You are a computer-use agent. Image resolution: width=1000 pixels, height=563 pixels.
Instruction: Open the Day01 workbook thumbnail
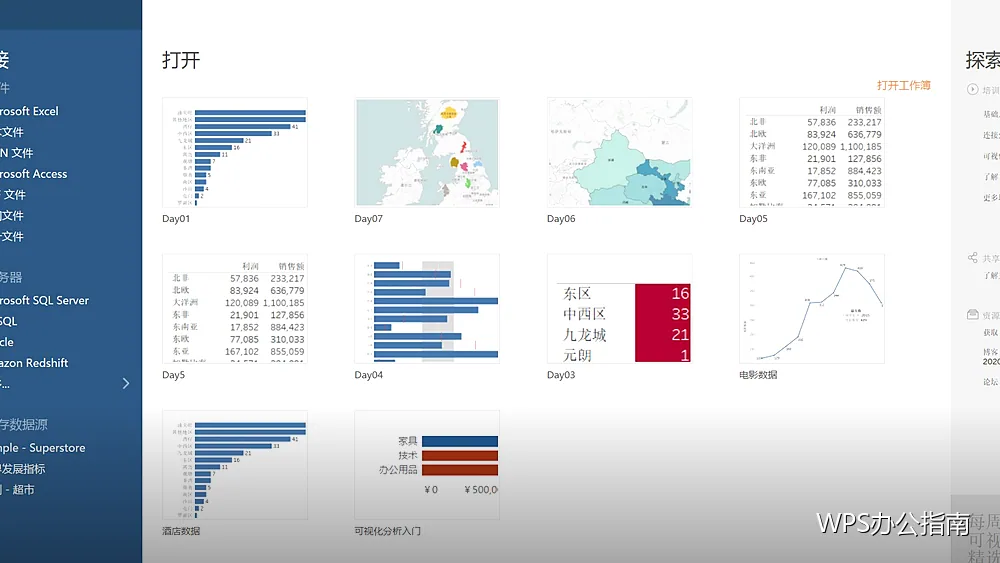pyautogui.click(x=235, y=152)
